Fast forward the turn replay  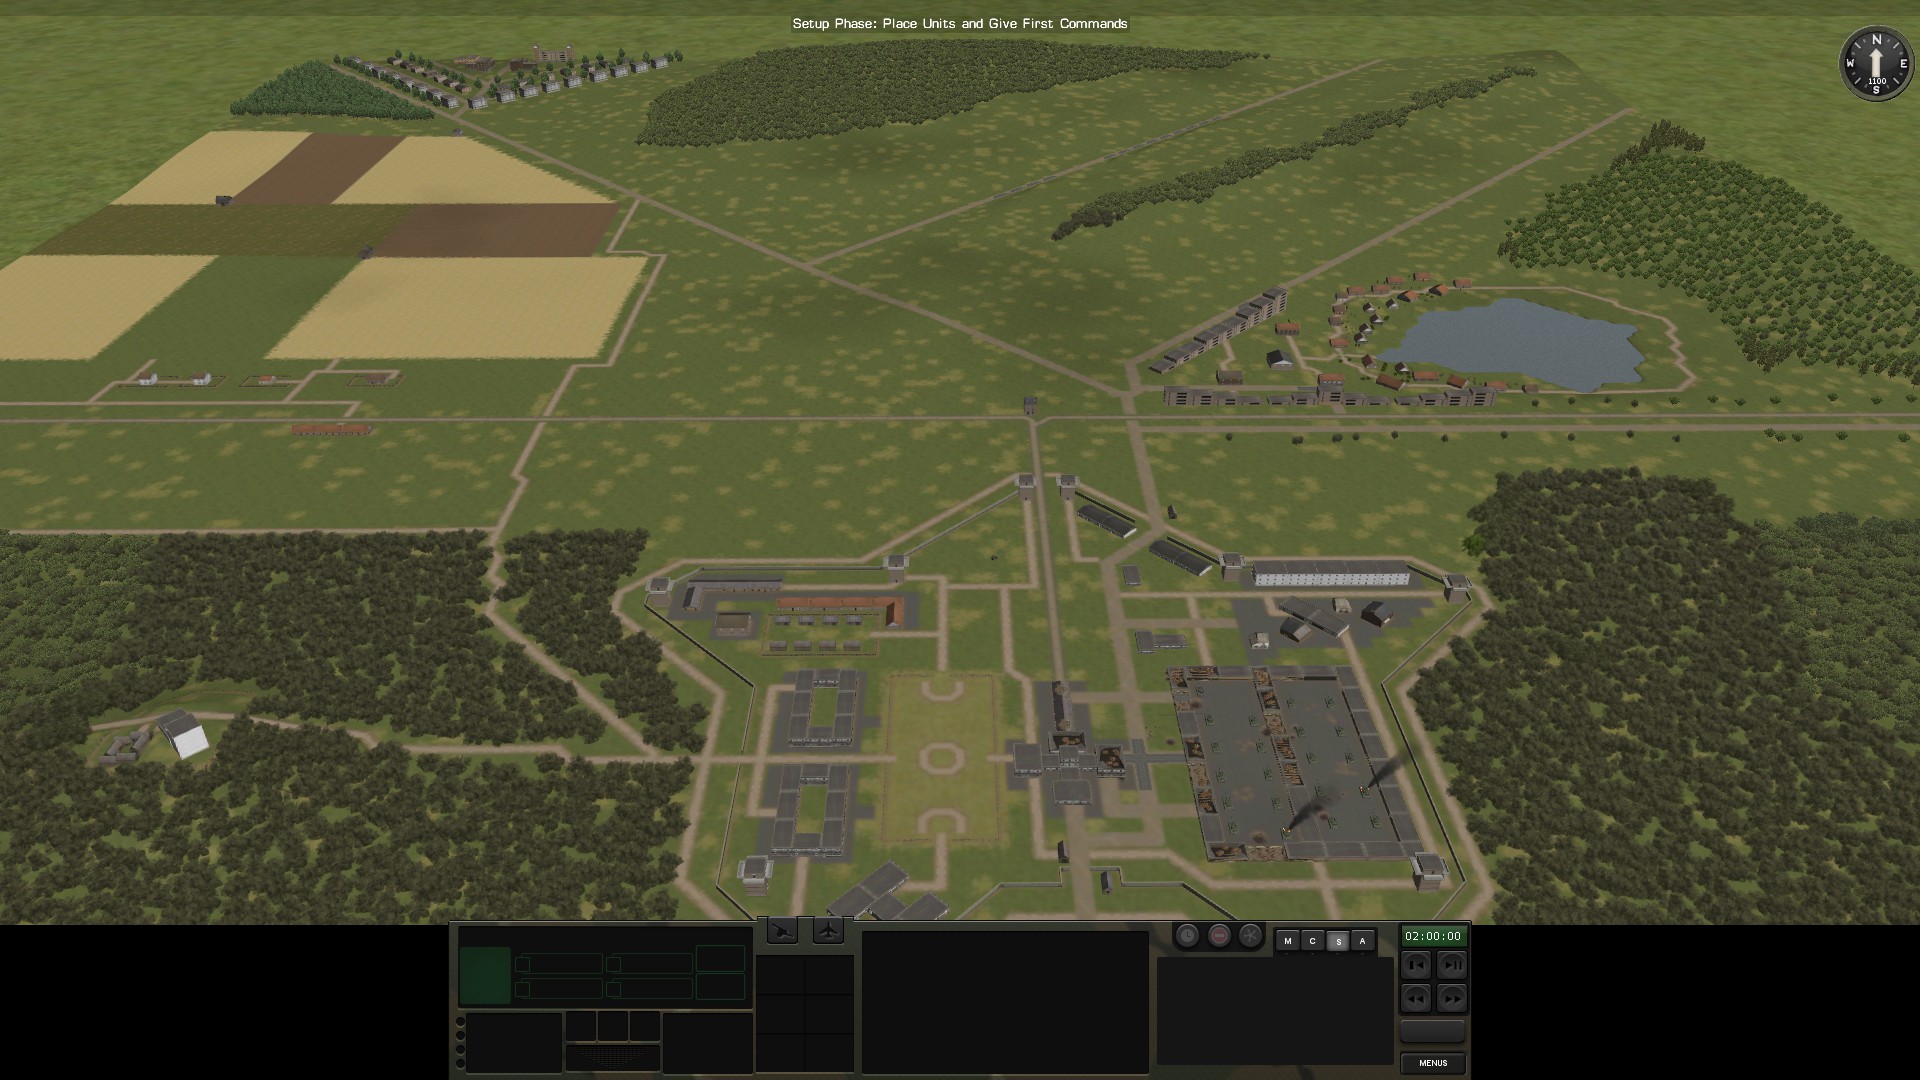coord(1452,998)
